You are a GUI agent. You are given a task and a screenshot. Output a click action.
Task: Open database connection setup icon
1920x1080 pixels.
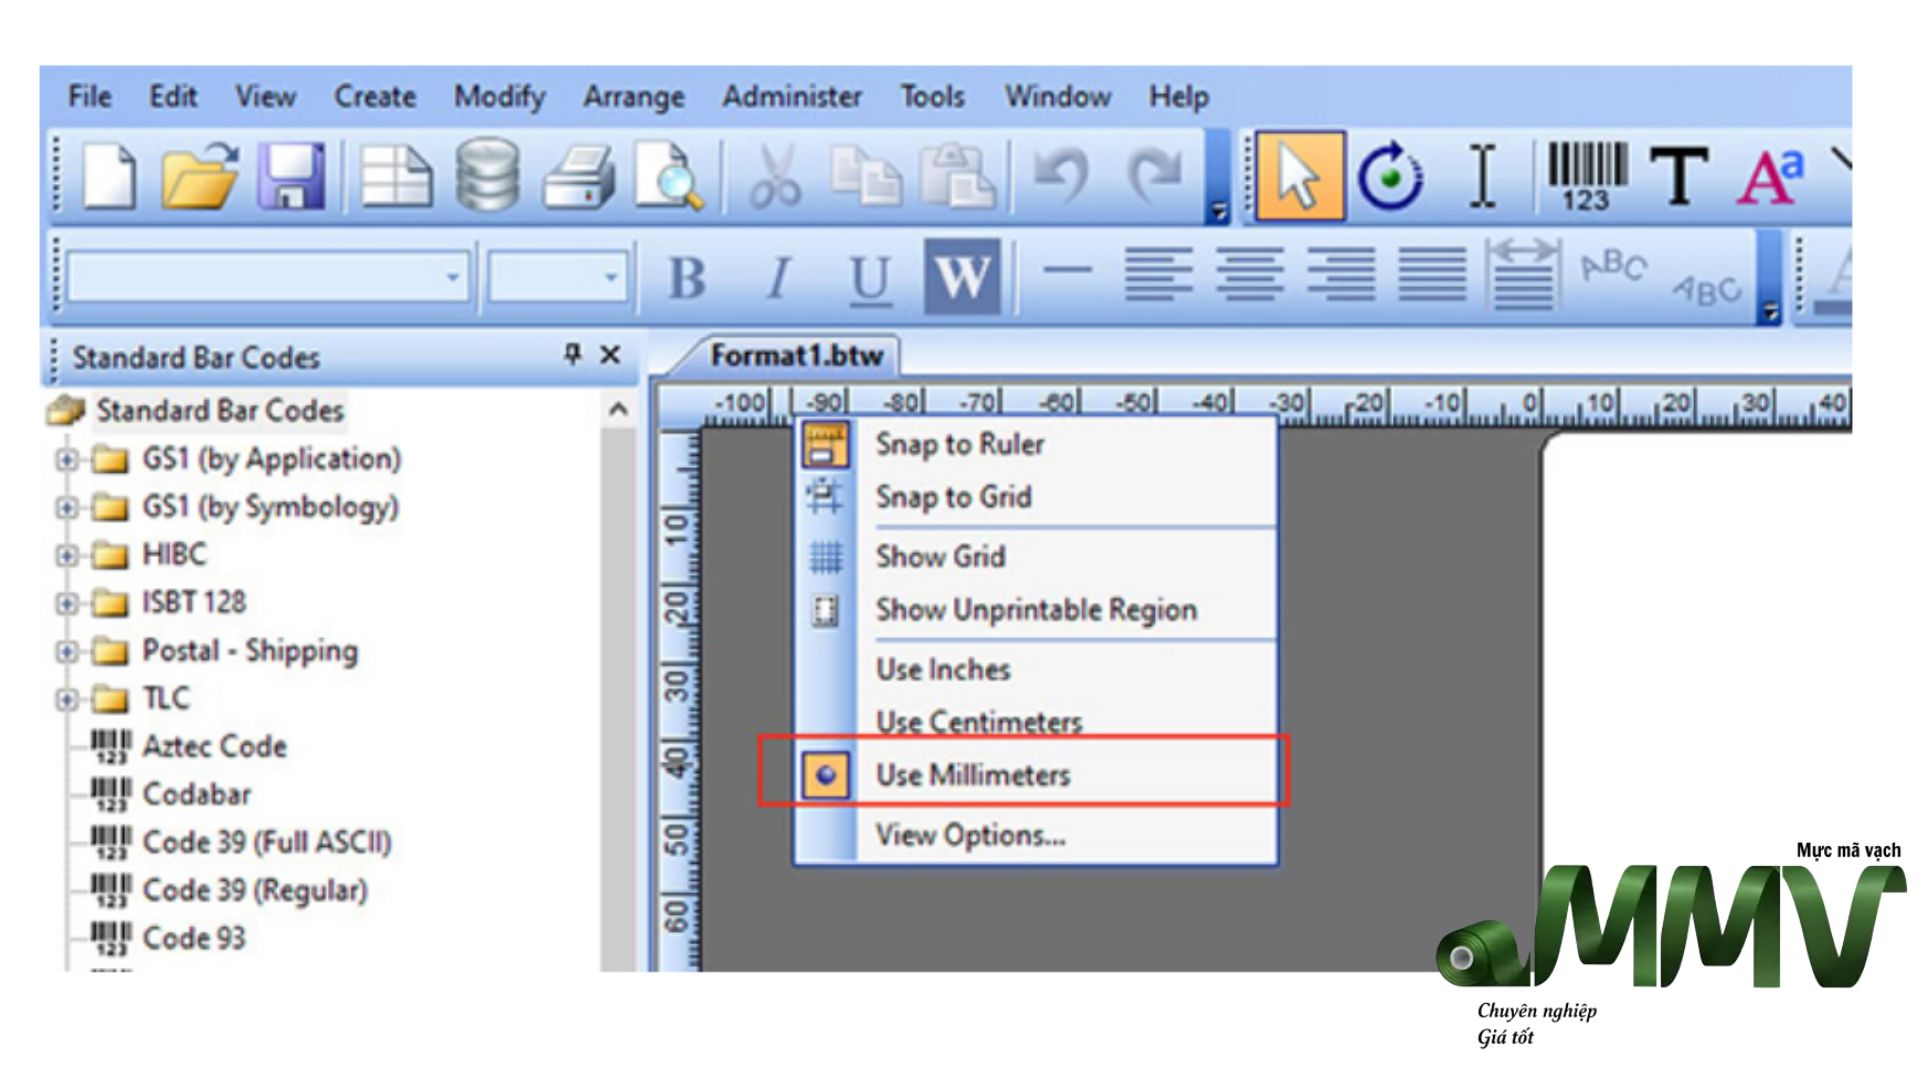(487, 176)
